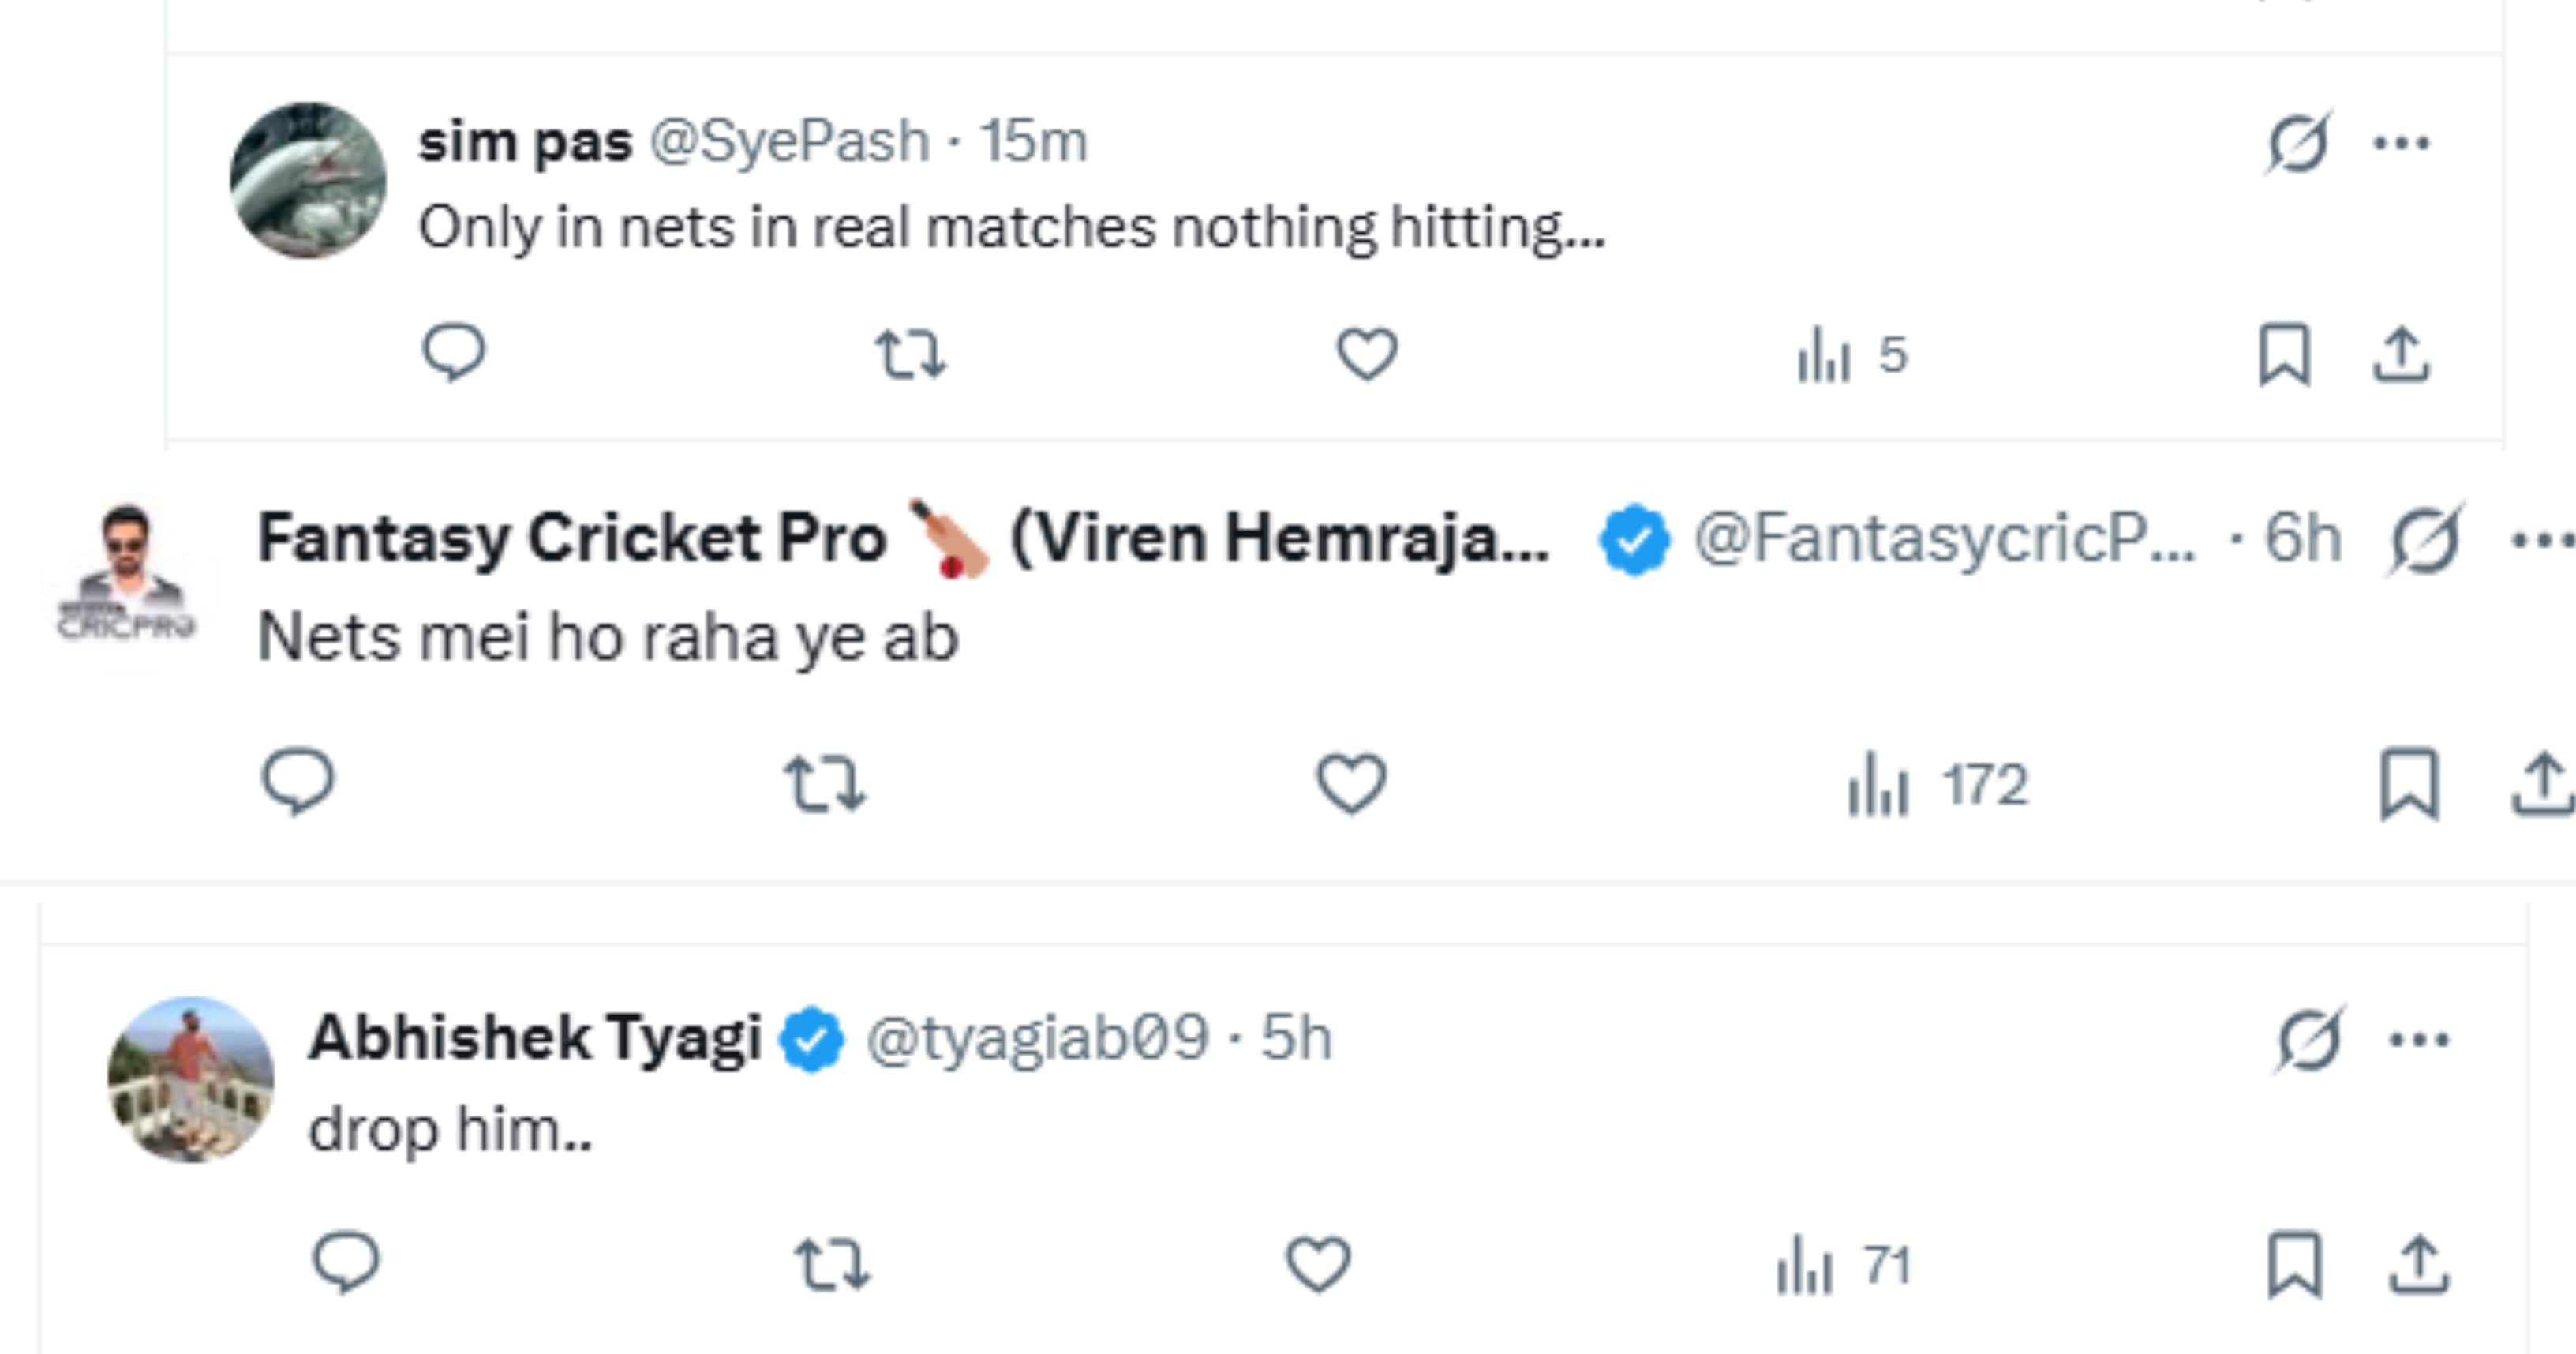
Task: Share sim pas's tweet
Action: click(x=2401, y=354)
